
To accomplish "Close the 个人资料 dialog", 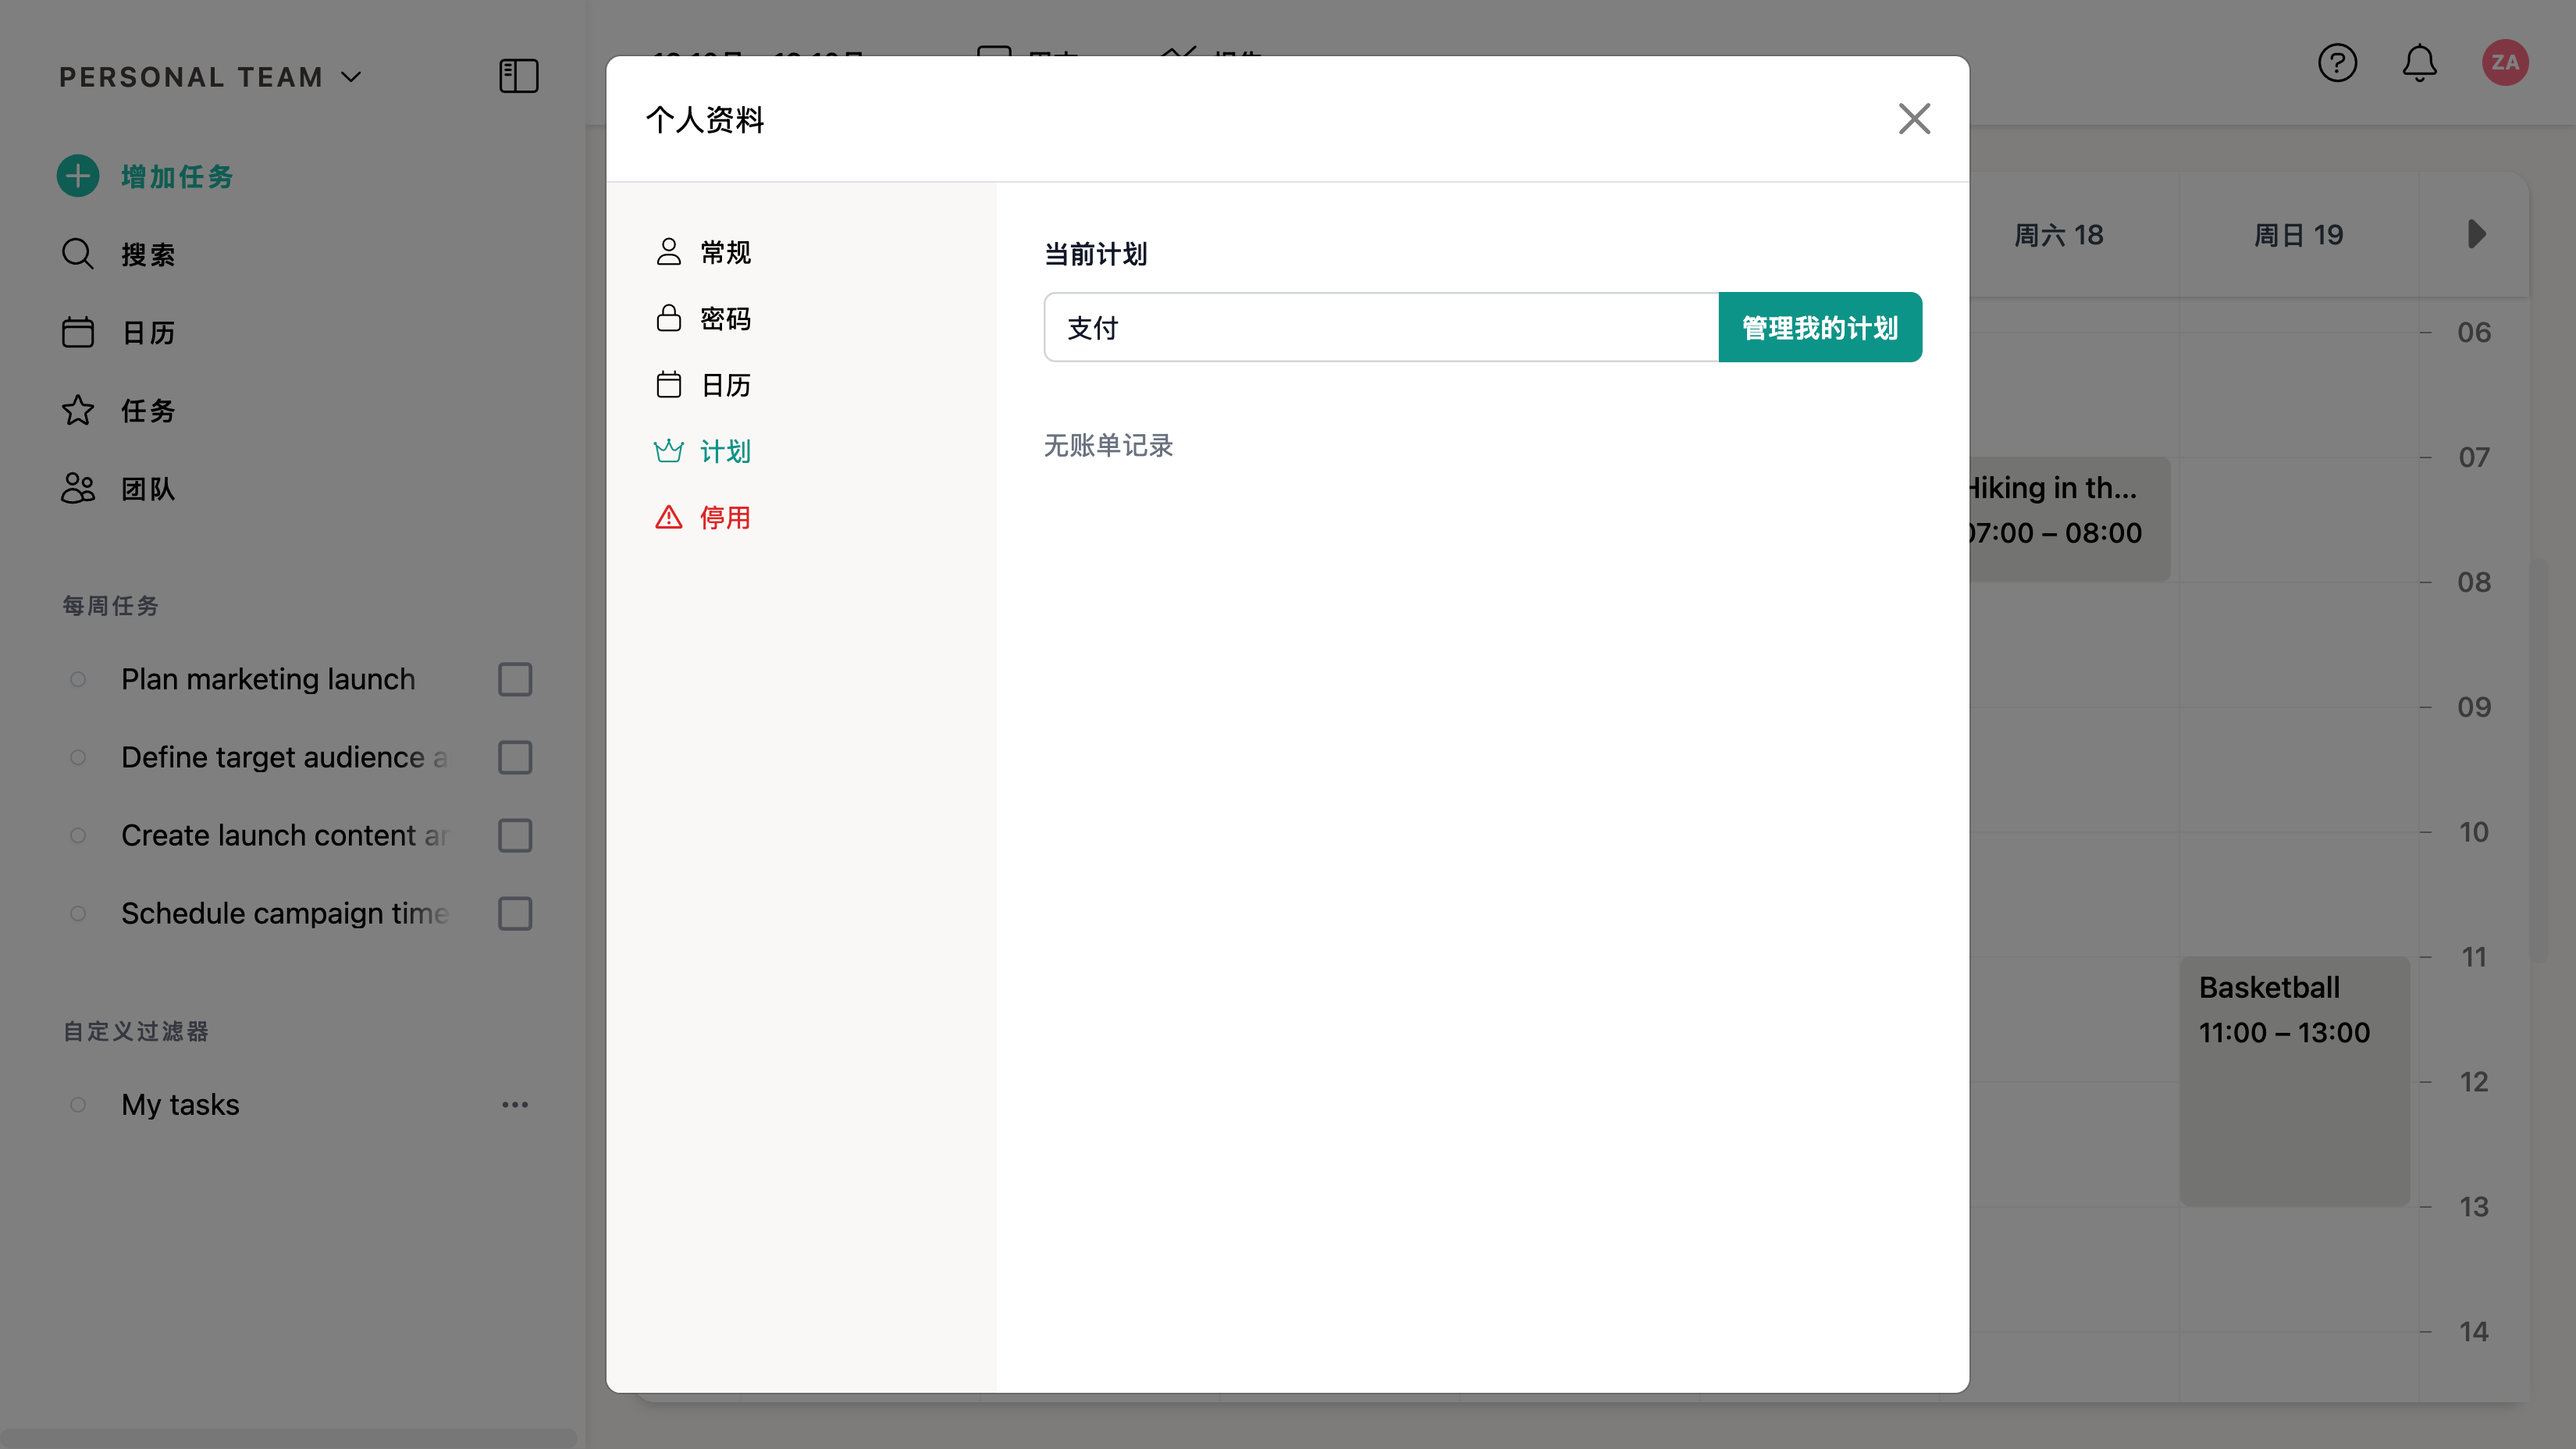I will tap(1914, 119).
